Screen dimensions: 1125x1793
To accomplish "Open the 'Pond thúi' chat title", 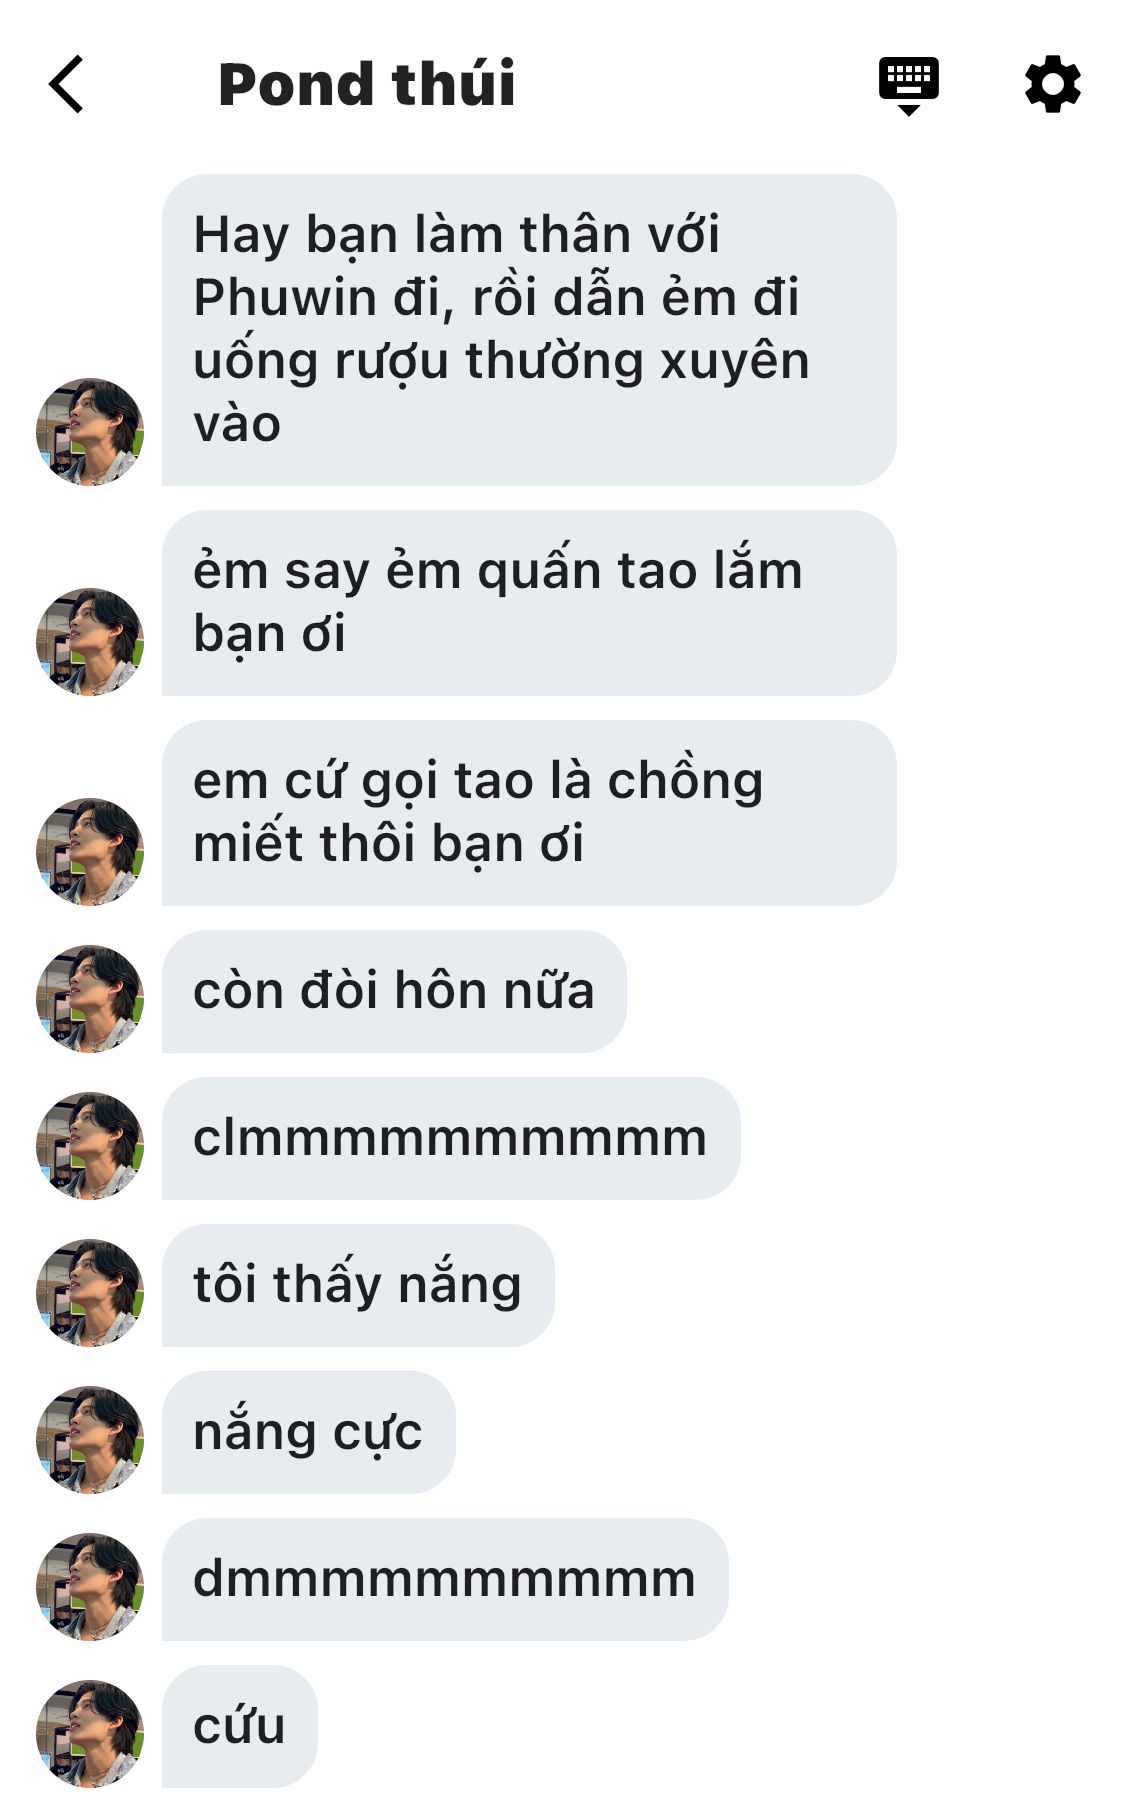I will 367,84.
